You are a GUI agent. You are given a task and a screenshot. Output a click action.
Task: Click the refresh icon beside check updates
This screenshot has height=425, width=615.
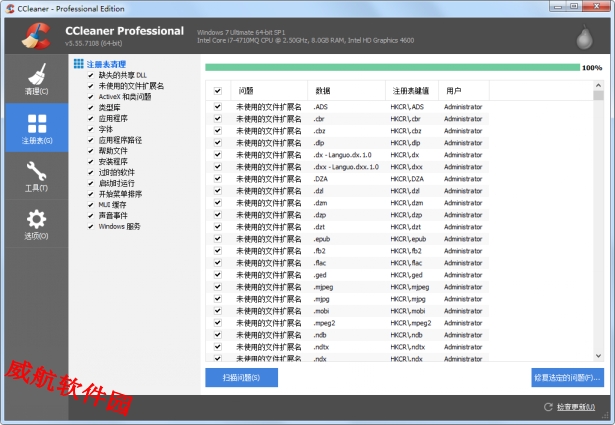point(548,407)
